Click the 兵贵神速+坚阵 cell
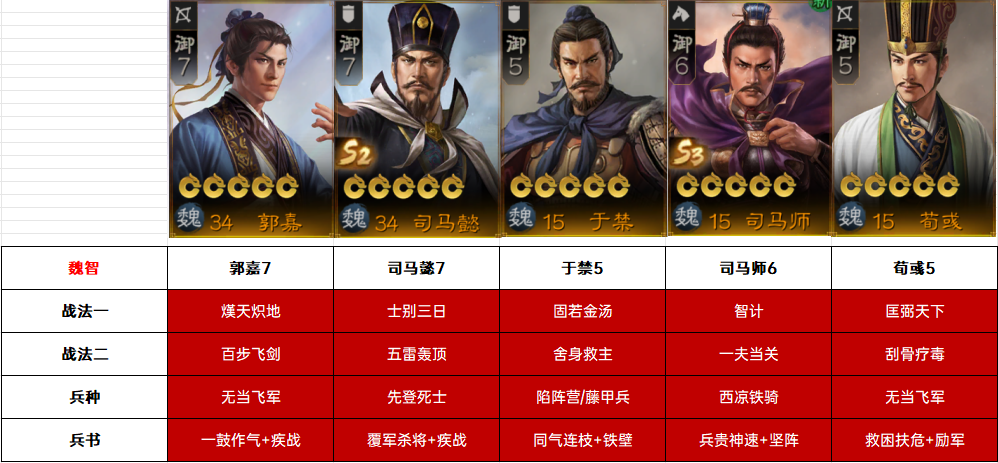The width and height of the screenshot is (998, 463). point(748,440)
